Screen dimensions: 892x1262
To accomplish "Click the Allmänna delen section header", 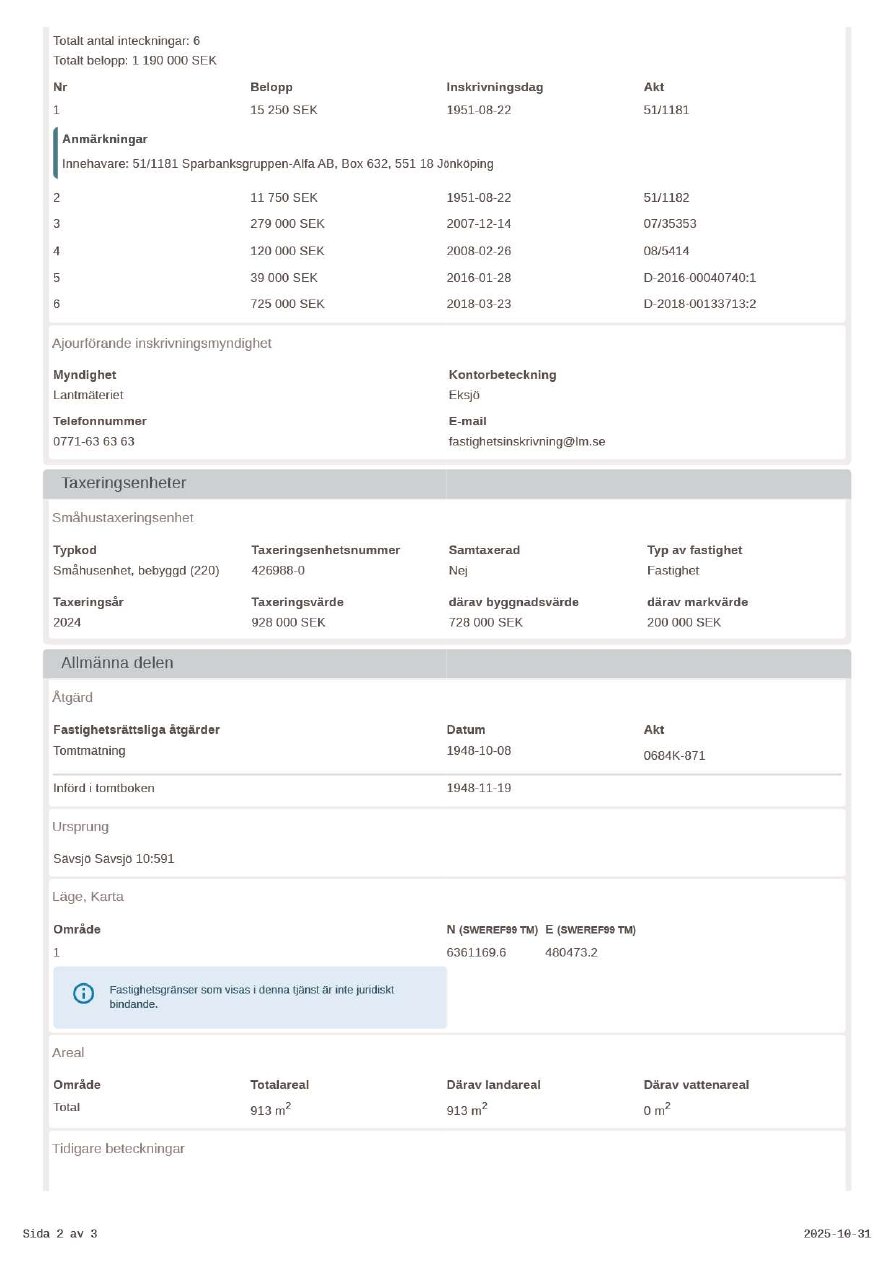I will tap(447, 663).
